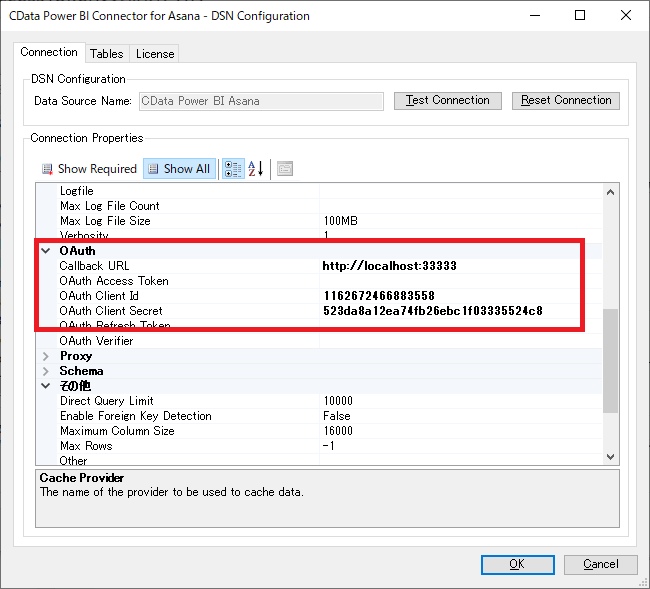Expand the Proxy section

(46, 356)
